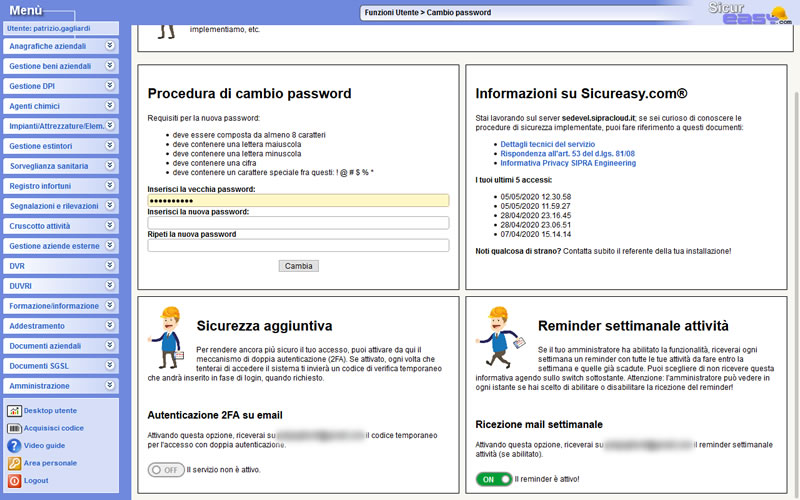Click the Reminder settimanale mascot image
Viewport: 800px width, 500px height.
(x=500, y=338)
